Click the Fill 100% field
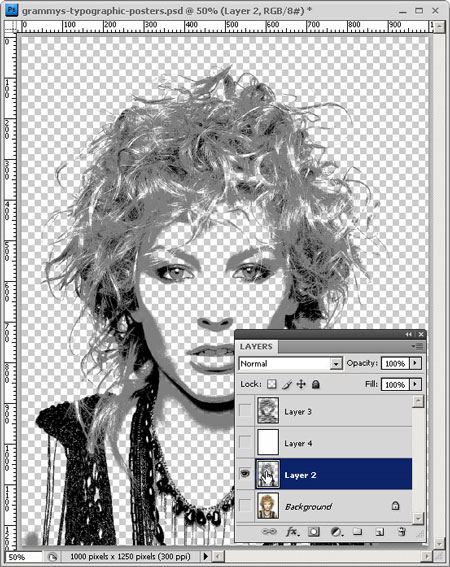This screenshot has height=567, width=450. pyautogui.click(x=395, y=384)
